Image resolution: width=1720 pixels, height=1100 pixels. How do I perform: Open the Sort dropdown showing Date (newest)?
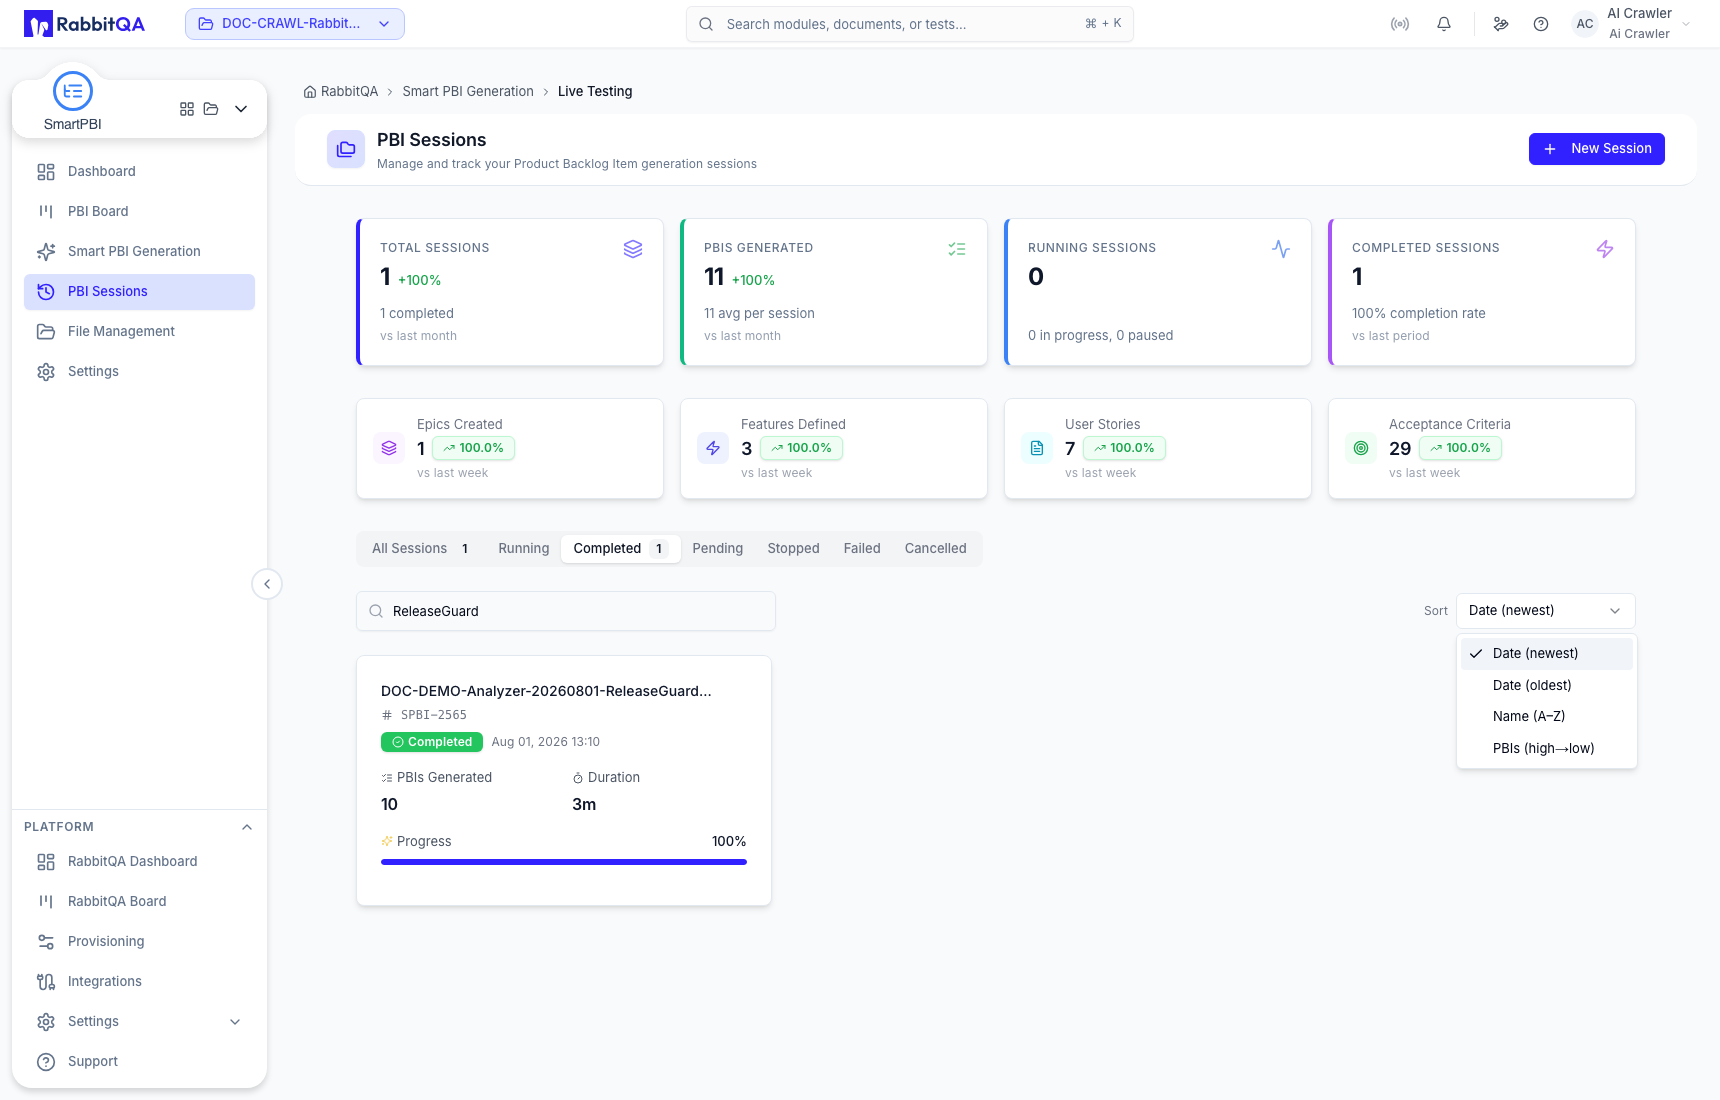pyautogui.click(x=1546, y=611)
